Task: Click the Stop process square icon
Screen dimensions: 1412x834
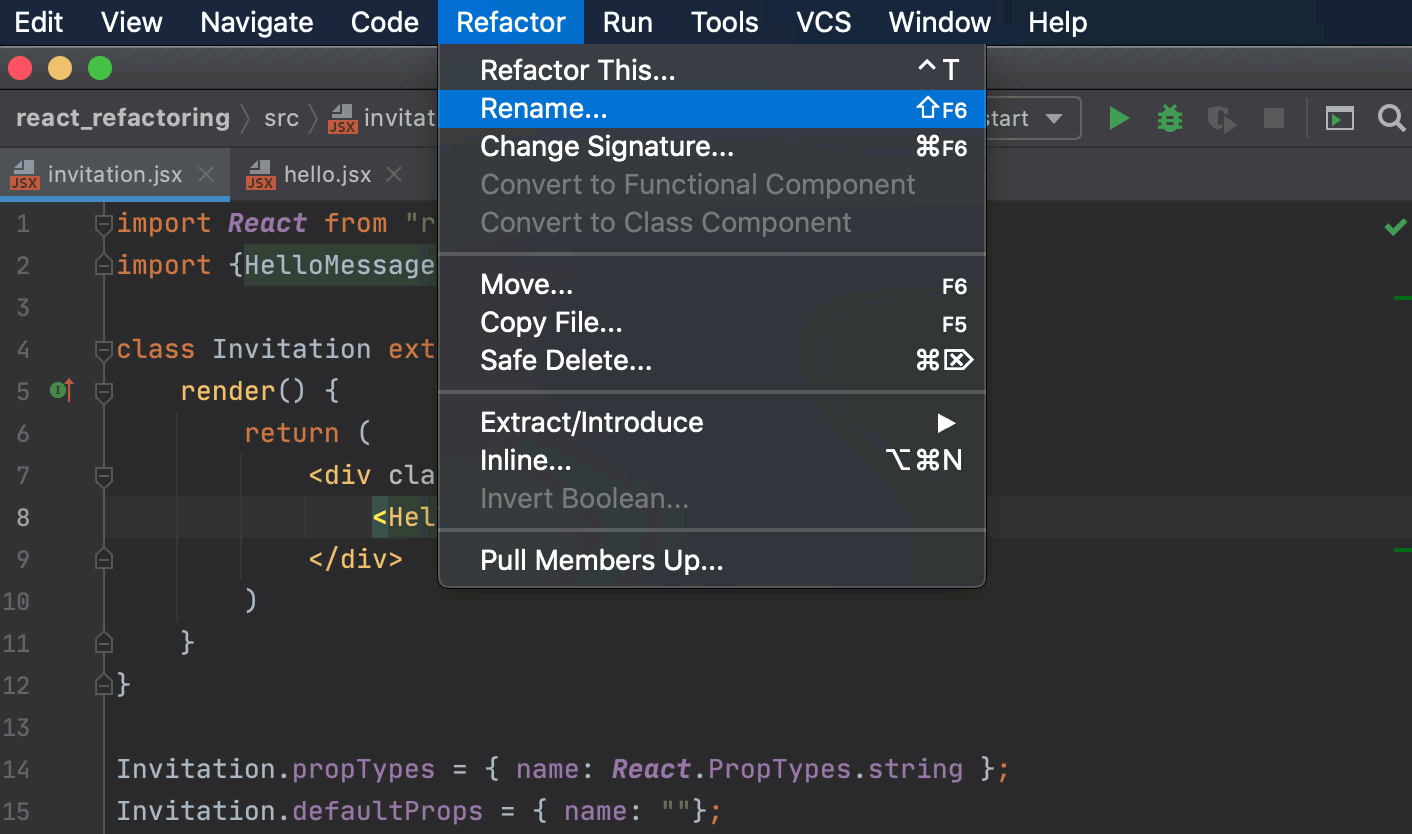Action: (1272, 118)
